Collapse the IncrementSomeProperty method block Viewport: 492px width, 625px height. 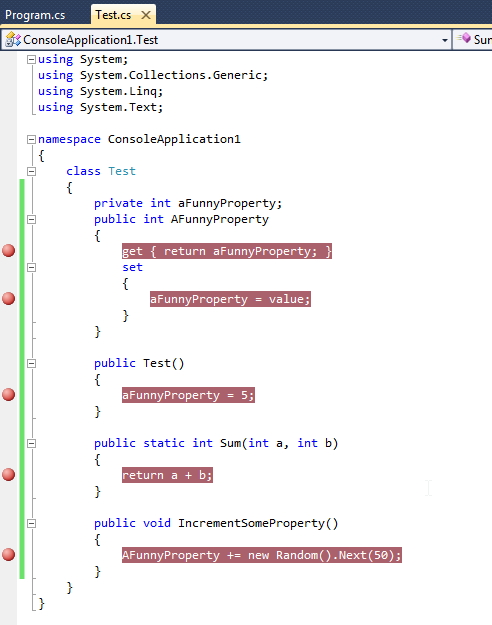(31, 523)
